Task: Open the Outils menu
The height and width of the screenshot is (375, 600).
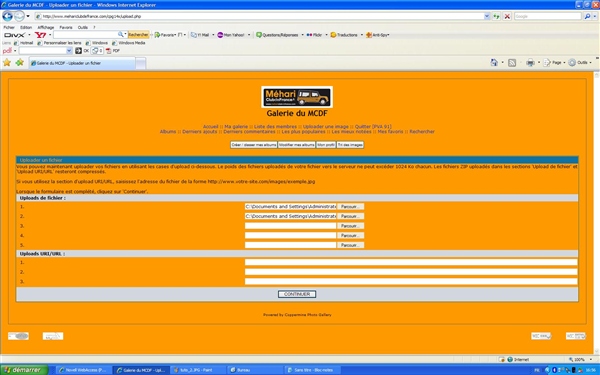Action: pos(83,28)
